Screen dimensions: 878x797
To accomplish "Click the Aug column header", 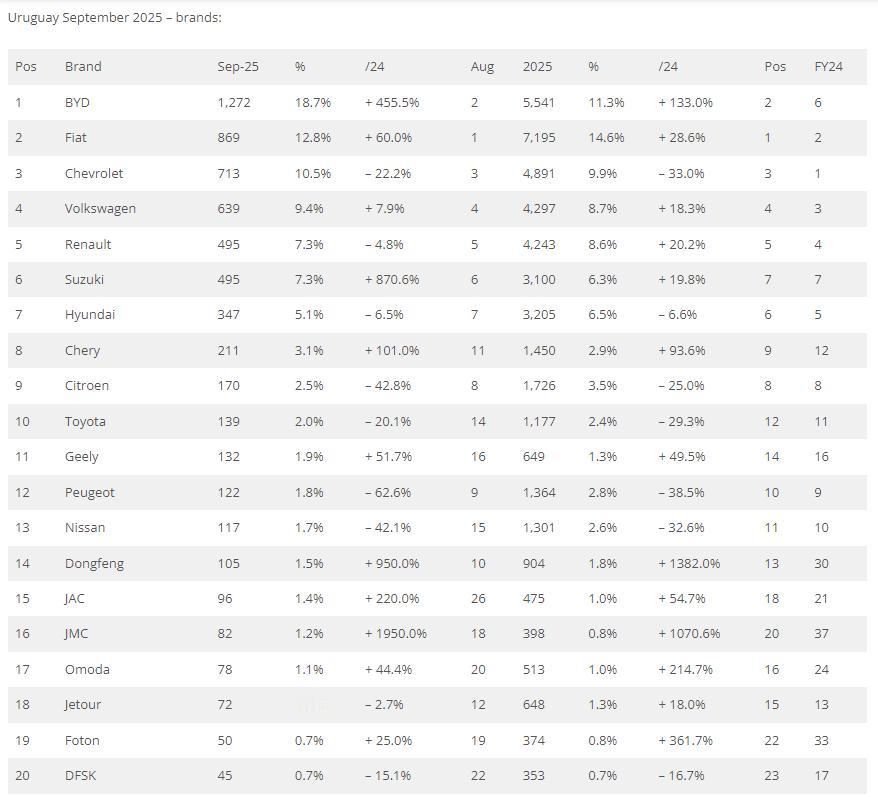I will [x=482, y=67].
